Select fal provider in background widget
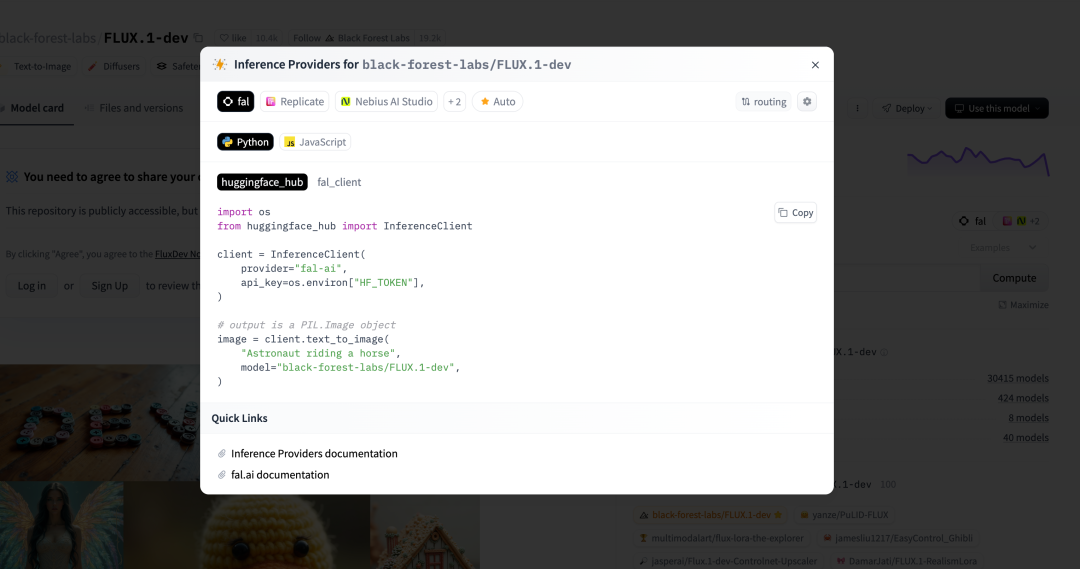1080x569 pixels. pyautogui.click(x=973, y=221)
